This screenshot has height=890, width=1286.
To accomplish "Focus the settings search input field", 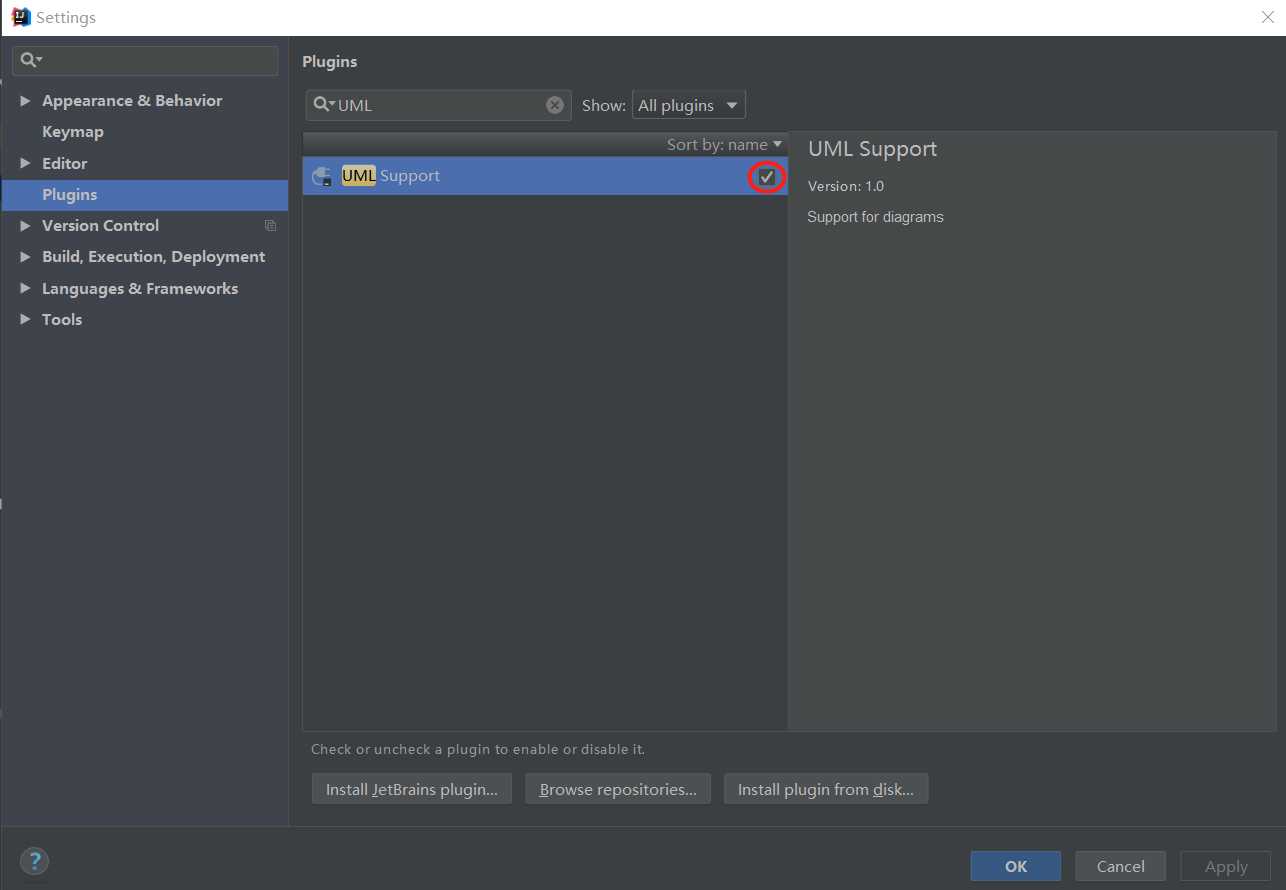I will pos(145,60).
